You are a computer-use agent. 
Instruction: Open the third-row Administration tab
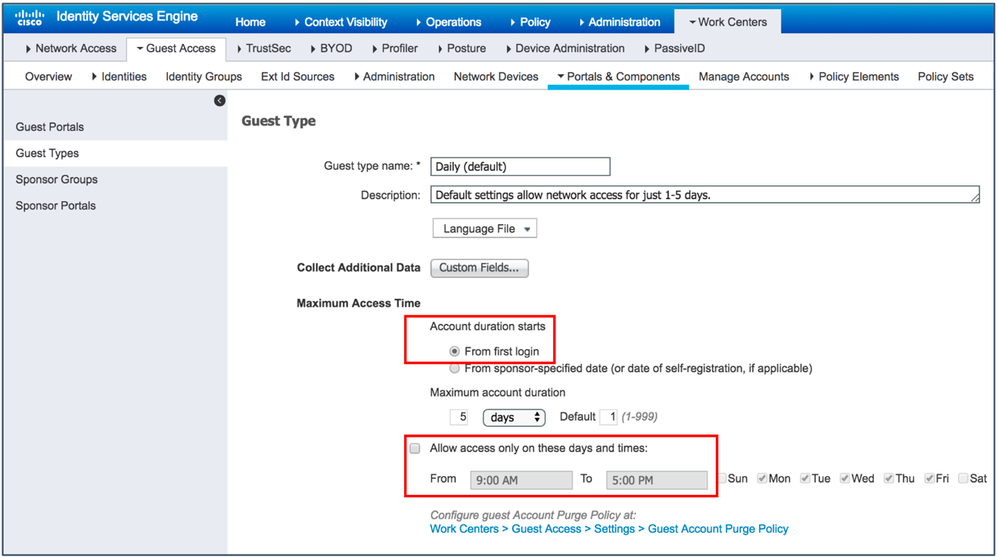[x=394, y=76]
